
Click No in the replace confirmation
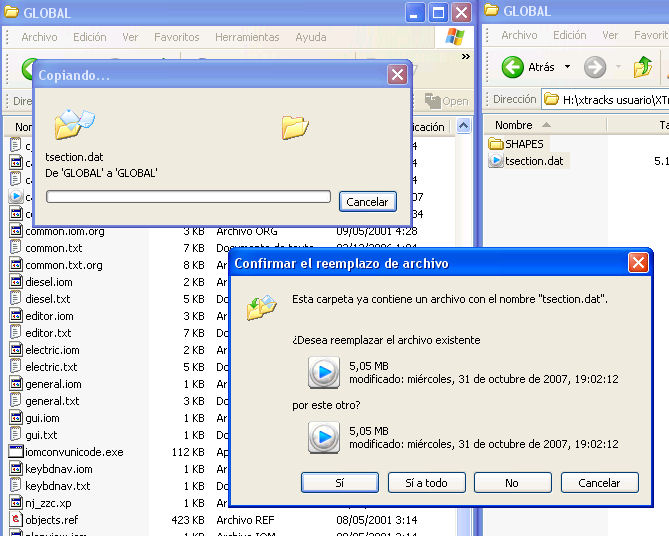pyautogui.click(x=512, y=482)
